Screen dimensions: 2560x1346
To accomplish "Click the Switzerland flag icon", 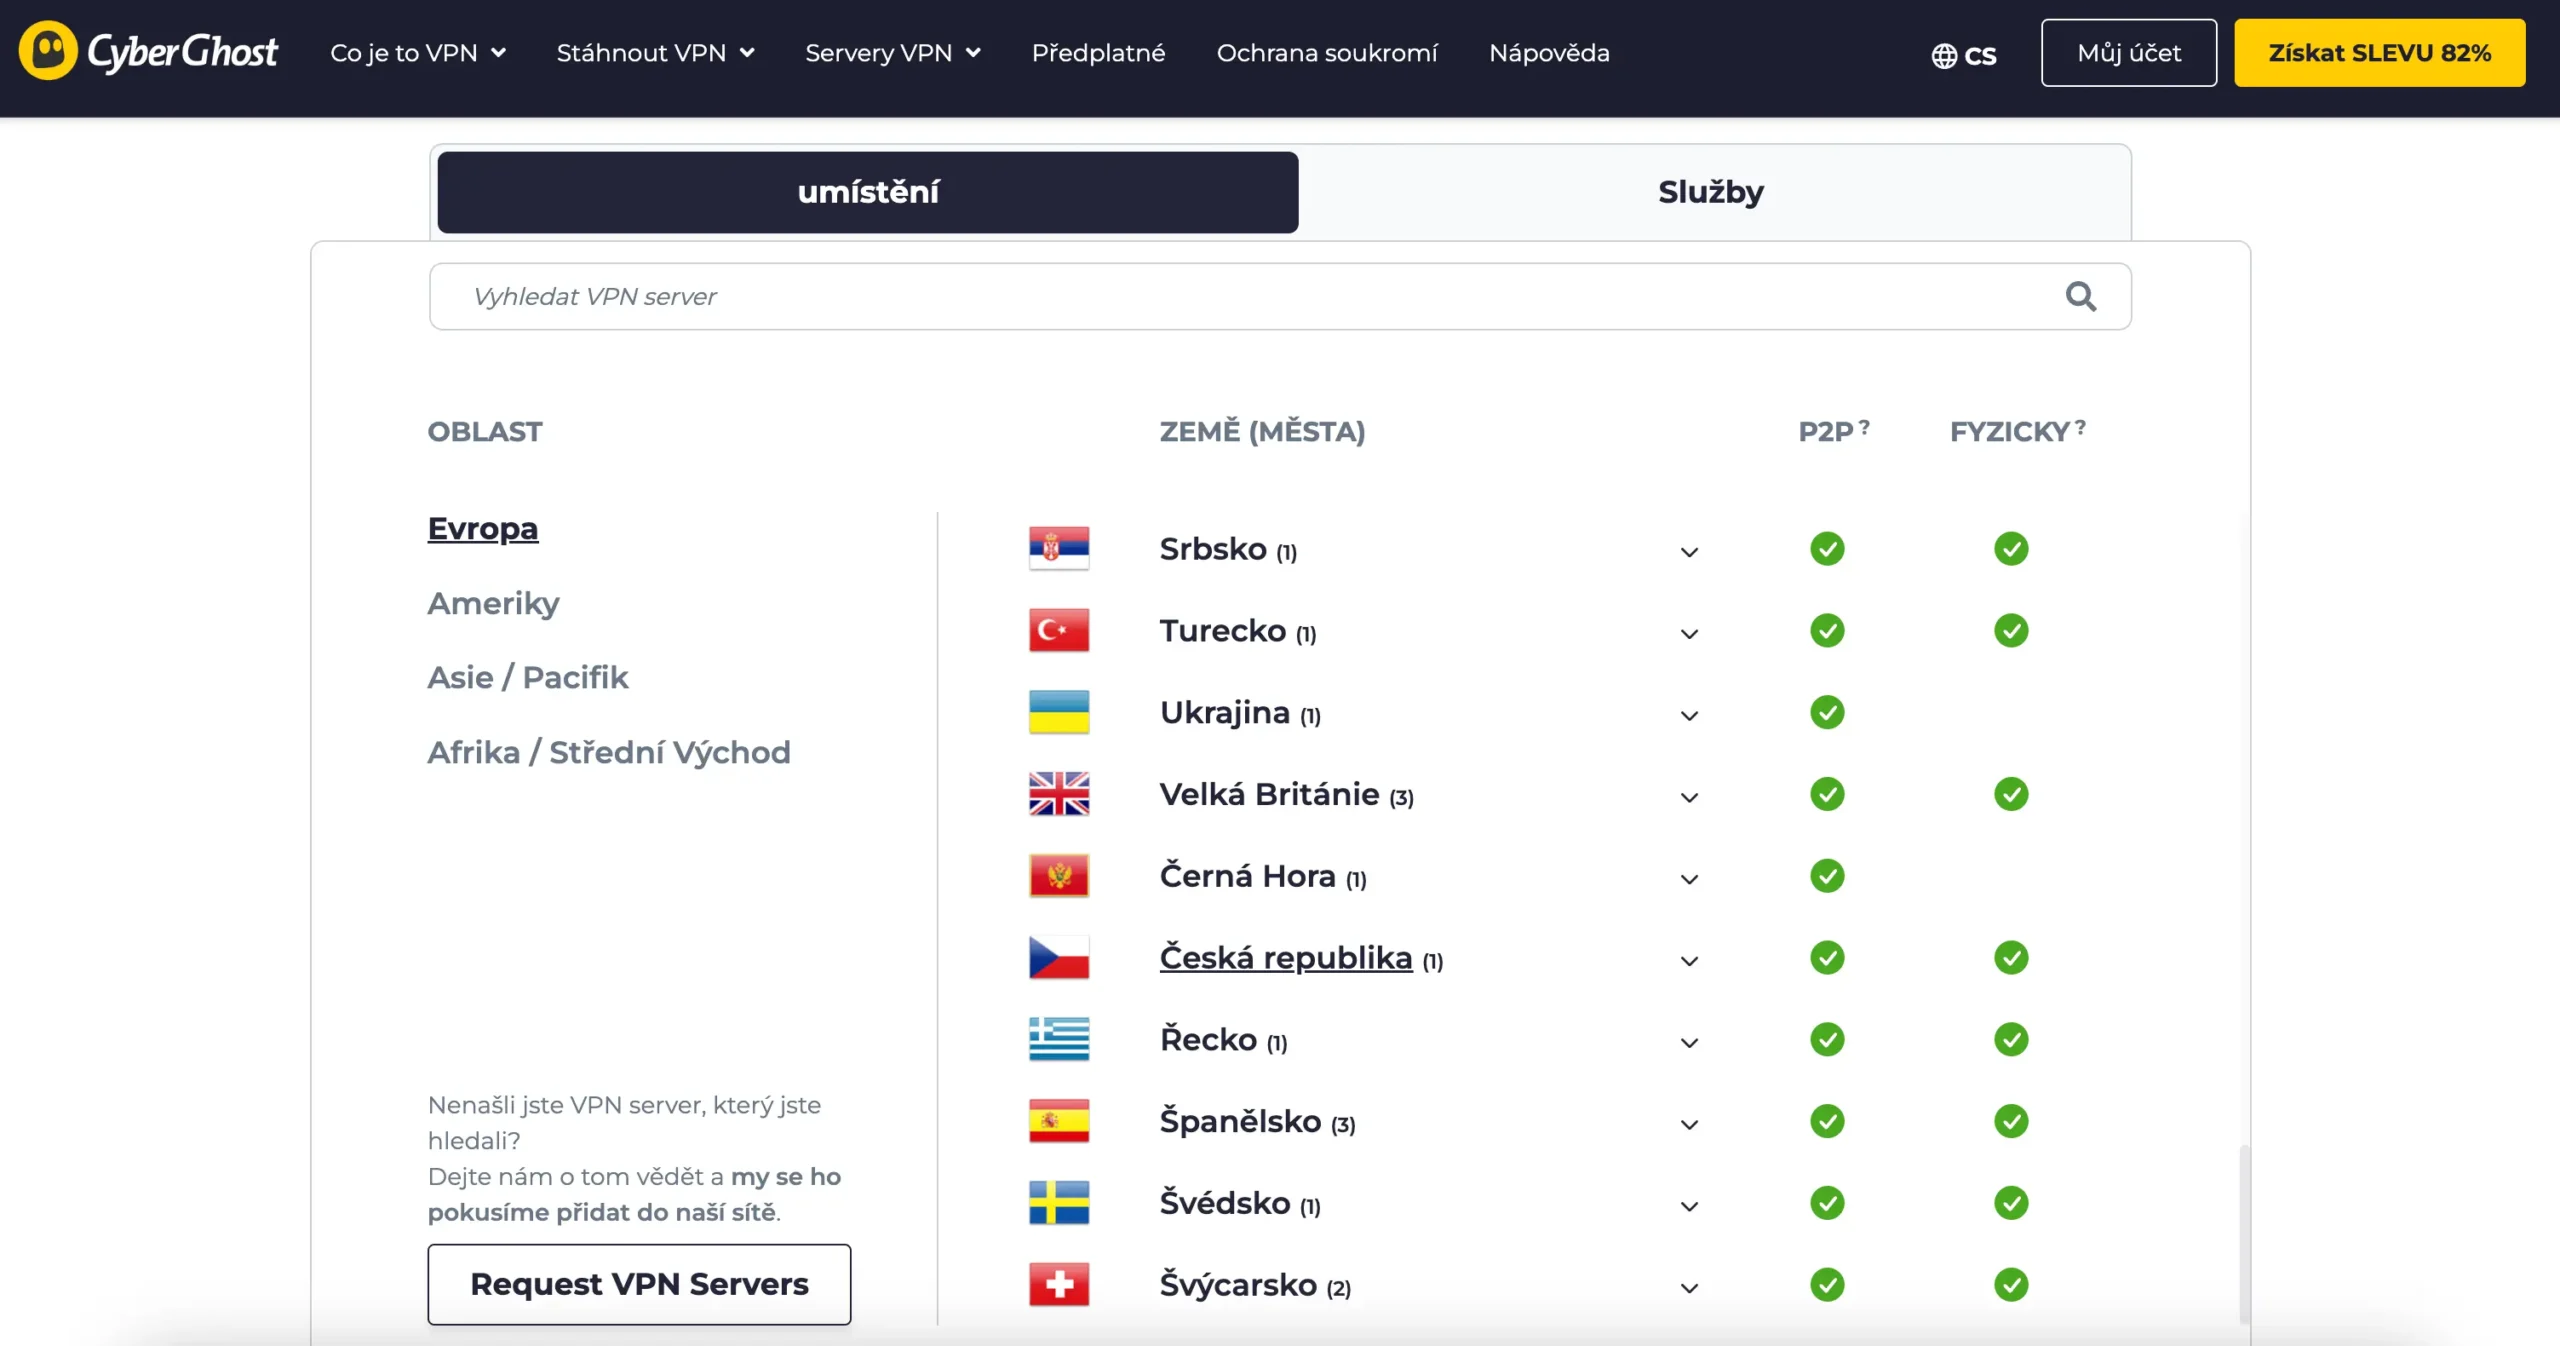I will pos(1058,1284).
